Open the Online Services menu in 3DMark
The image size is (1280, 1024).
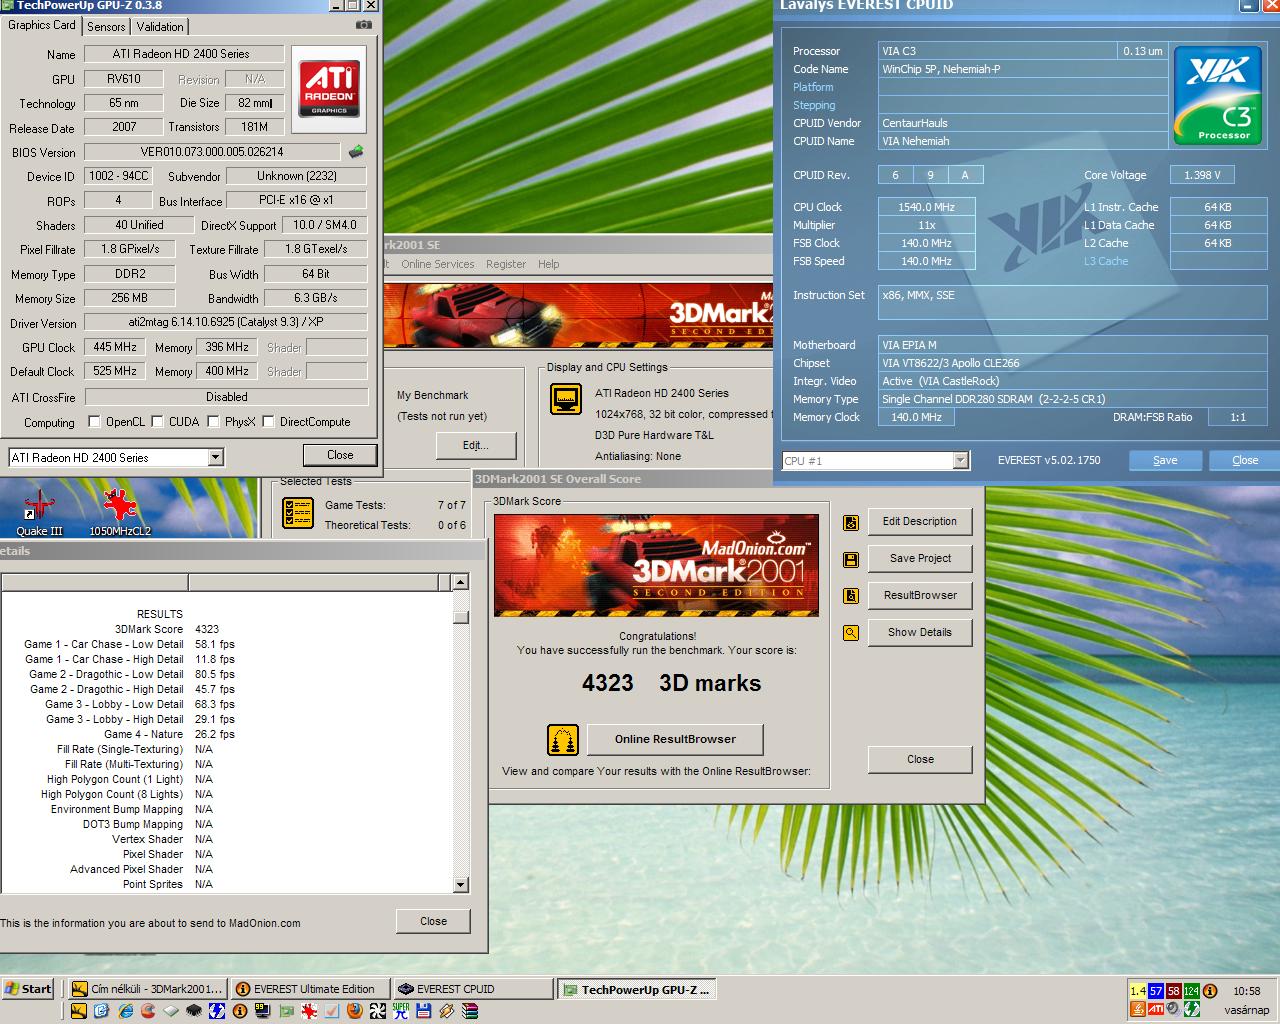click(x=438, y=264)
